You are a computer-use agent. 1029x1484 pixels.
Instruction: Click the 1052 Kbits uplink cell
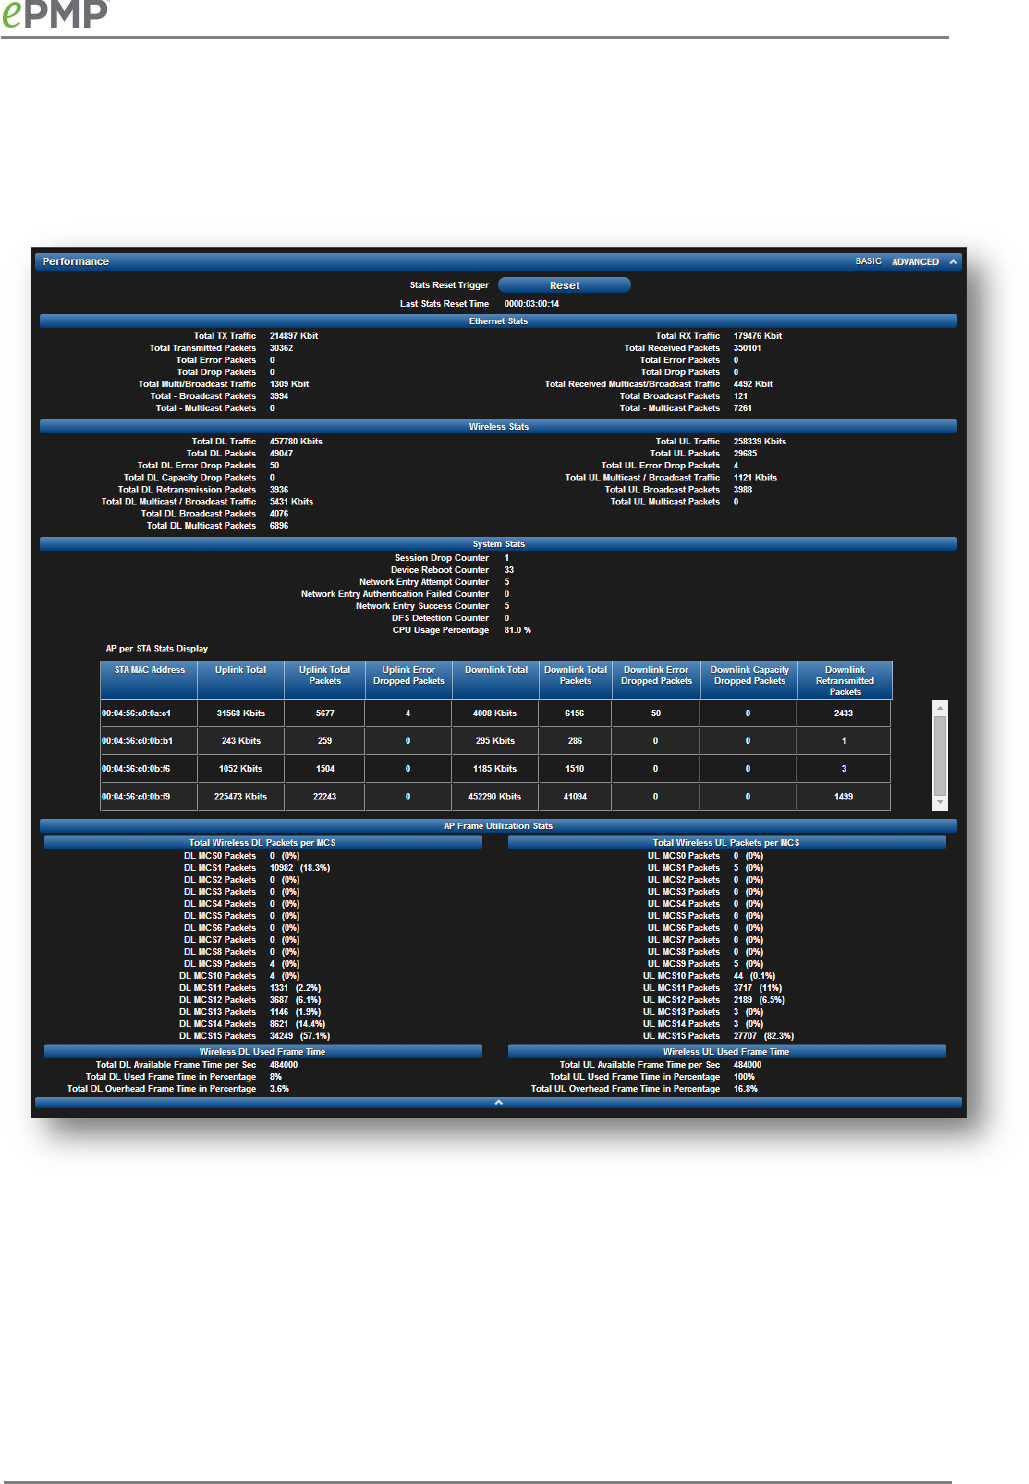[241, 769]
